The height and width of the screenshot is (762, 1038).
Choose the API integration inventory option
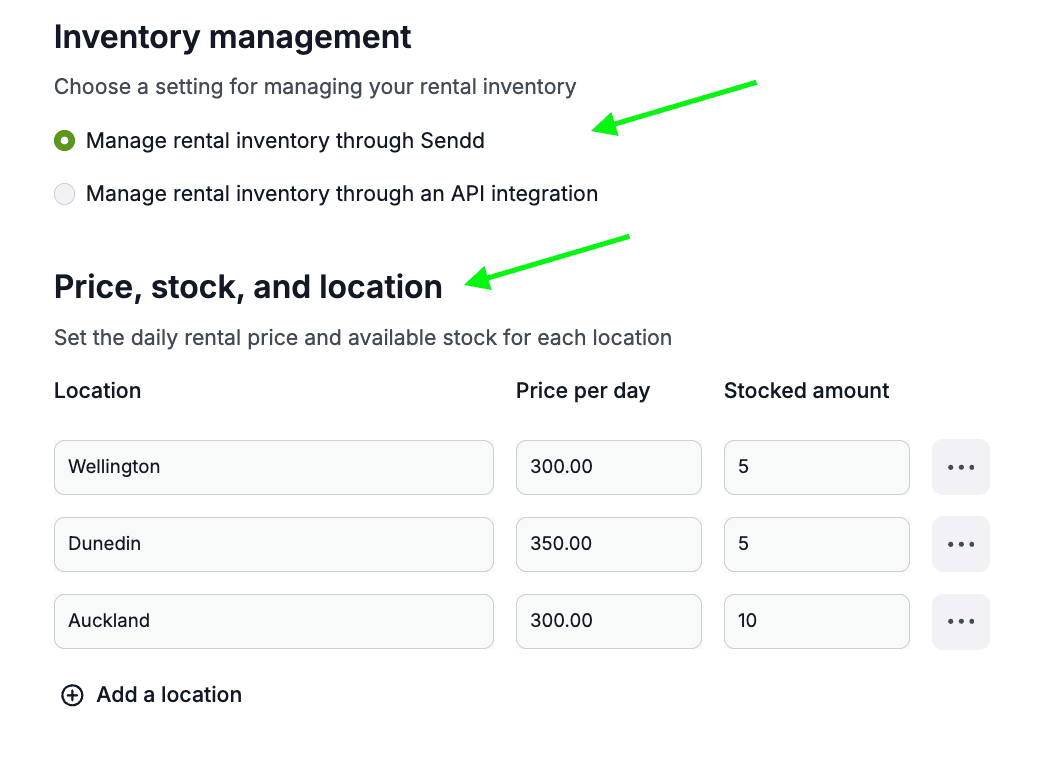tap(65, 194)
